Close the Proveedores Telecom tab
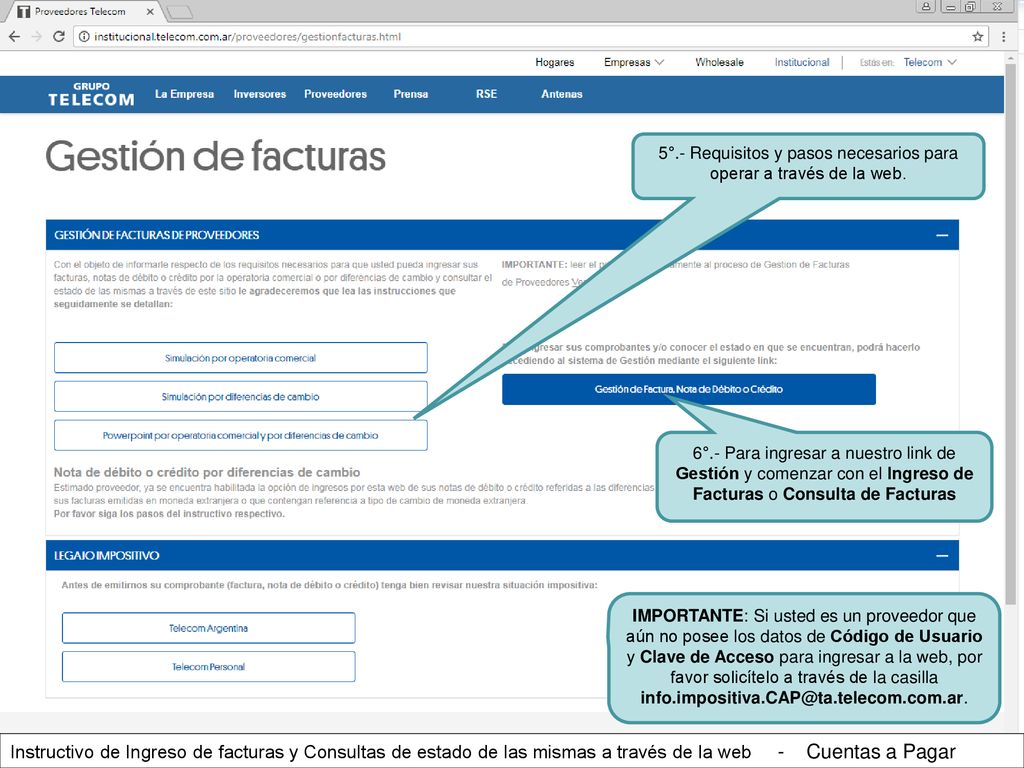Viewport: 1024px width, 768px height. [150, 12]
